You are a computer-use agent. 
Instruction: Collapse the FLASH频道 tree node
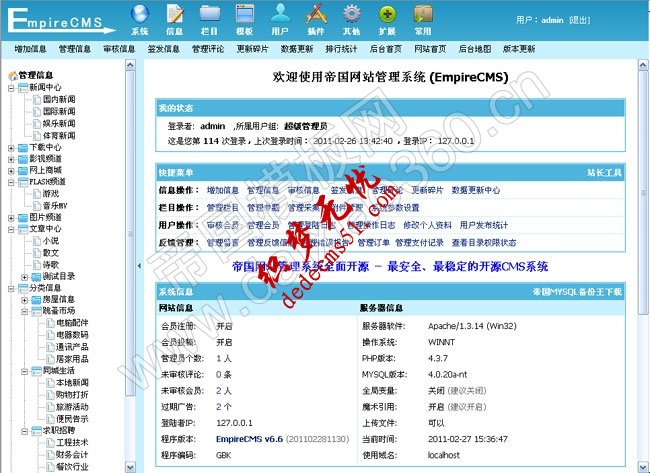pos(11,182)
